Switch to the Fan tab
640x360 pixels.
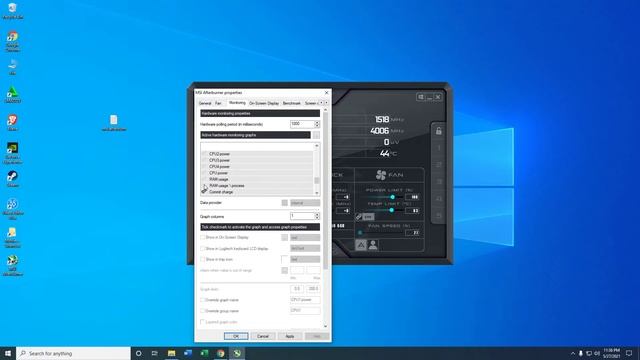click(218, 103)
